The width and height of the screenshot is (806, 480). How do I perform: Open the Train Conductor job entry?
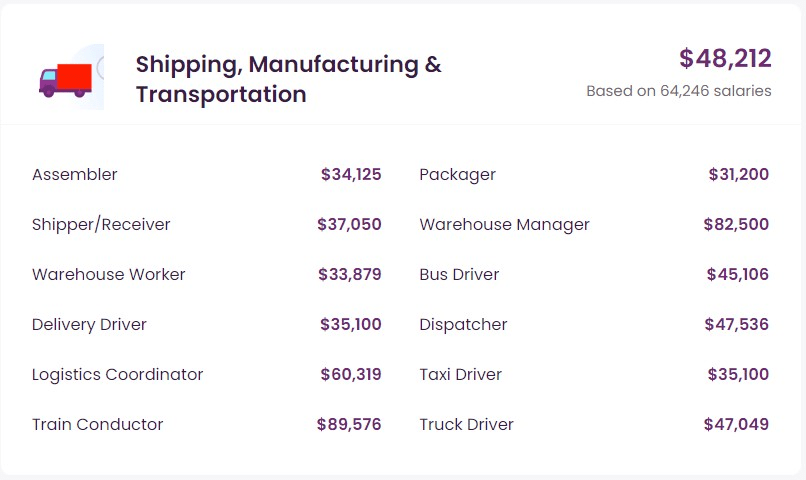[x=97, y=425]
